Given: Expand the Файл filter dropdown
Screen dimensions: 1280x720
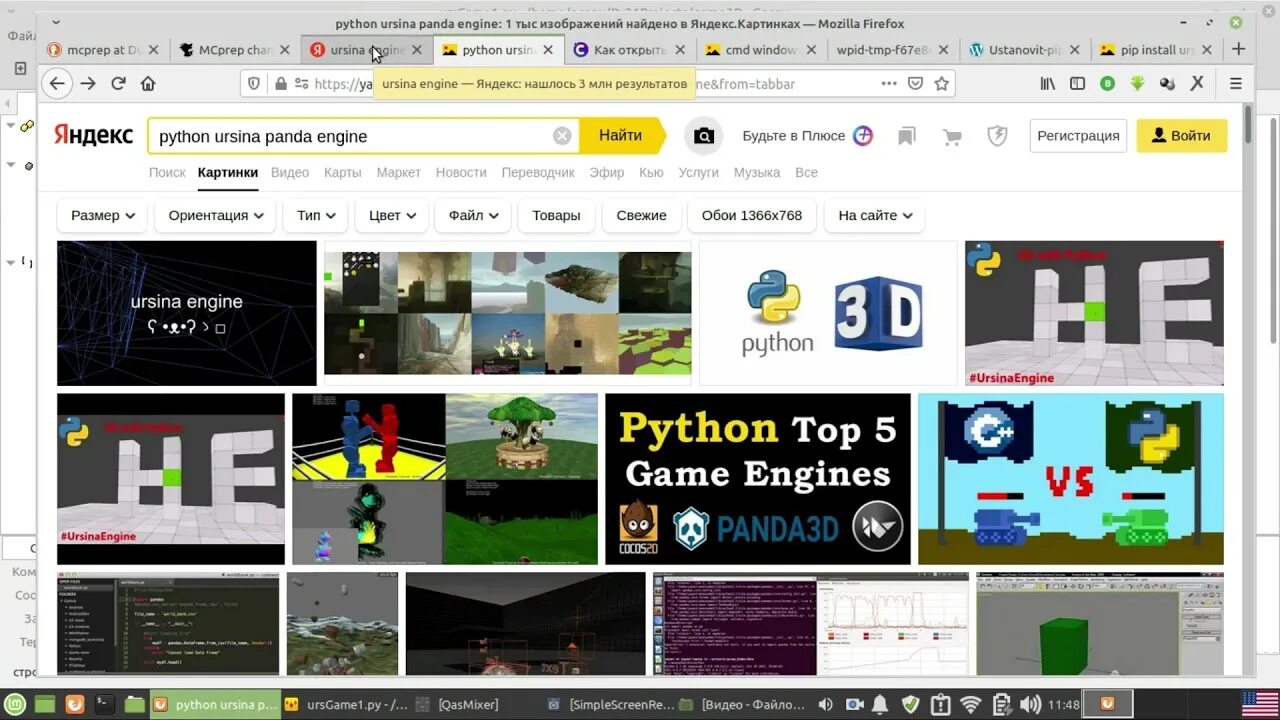Looking at the screenshot, I should 474,215.
